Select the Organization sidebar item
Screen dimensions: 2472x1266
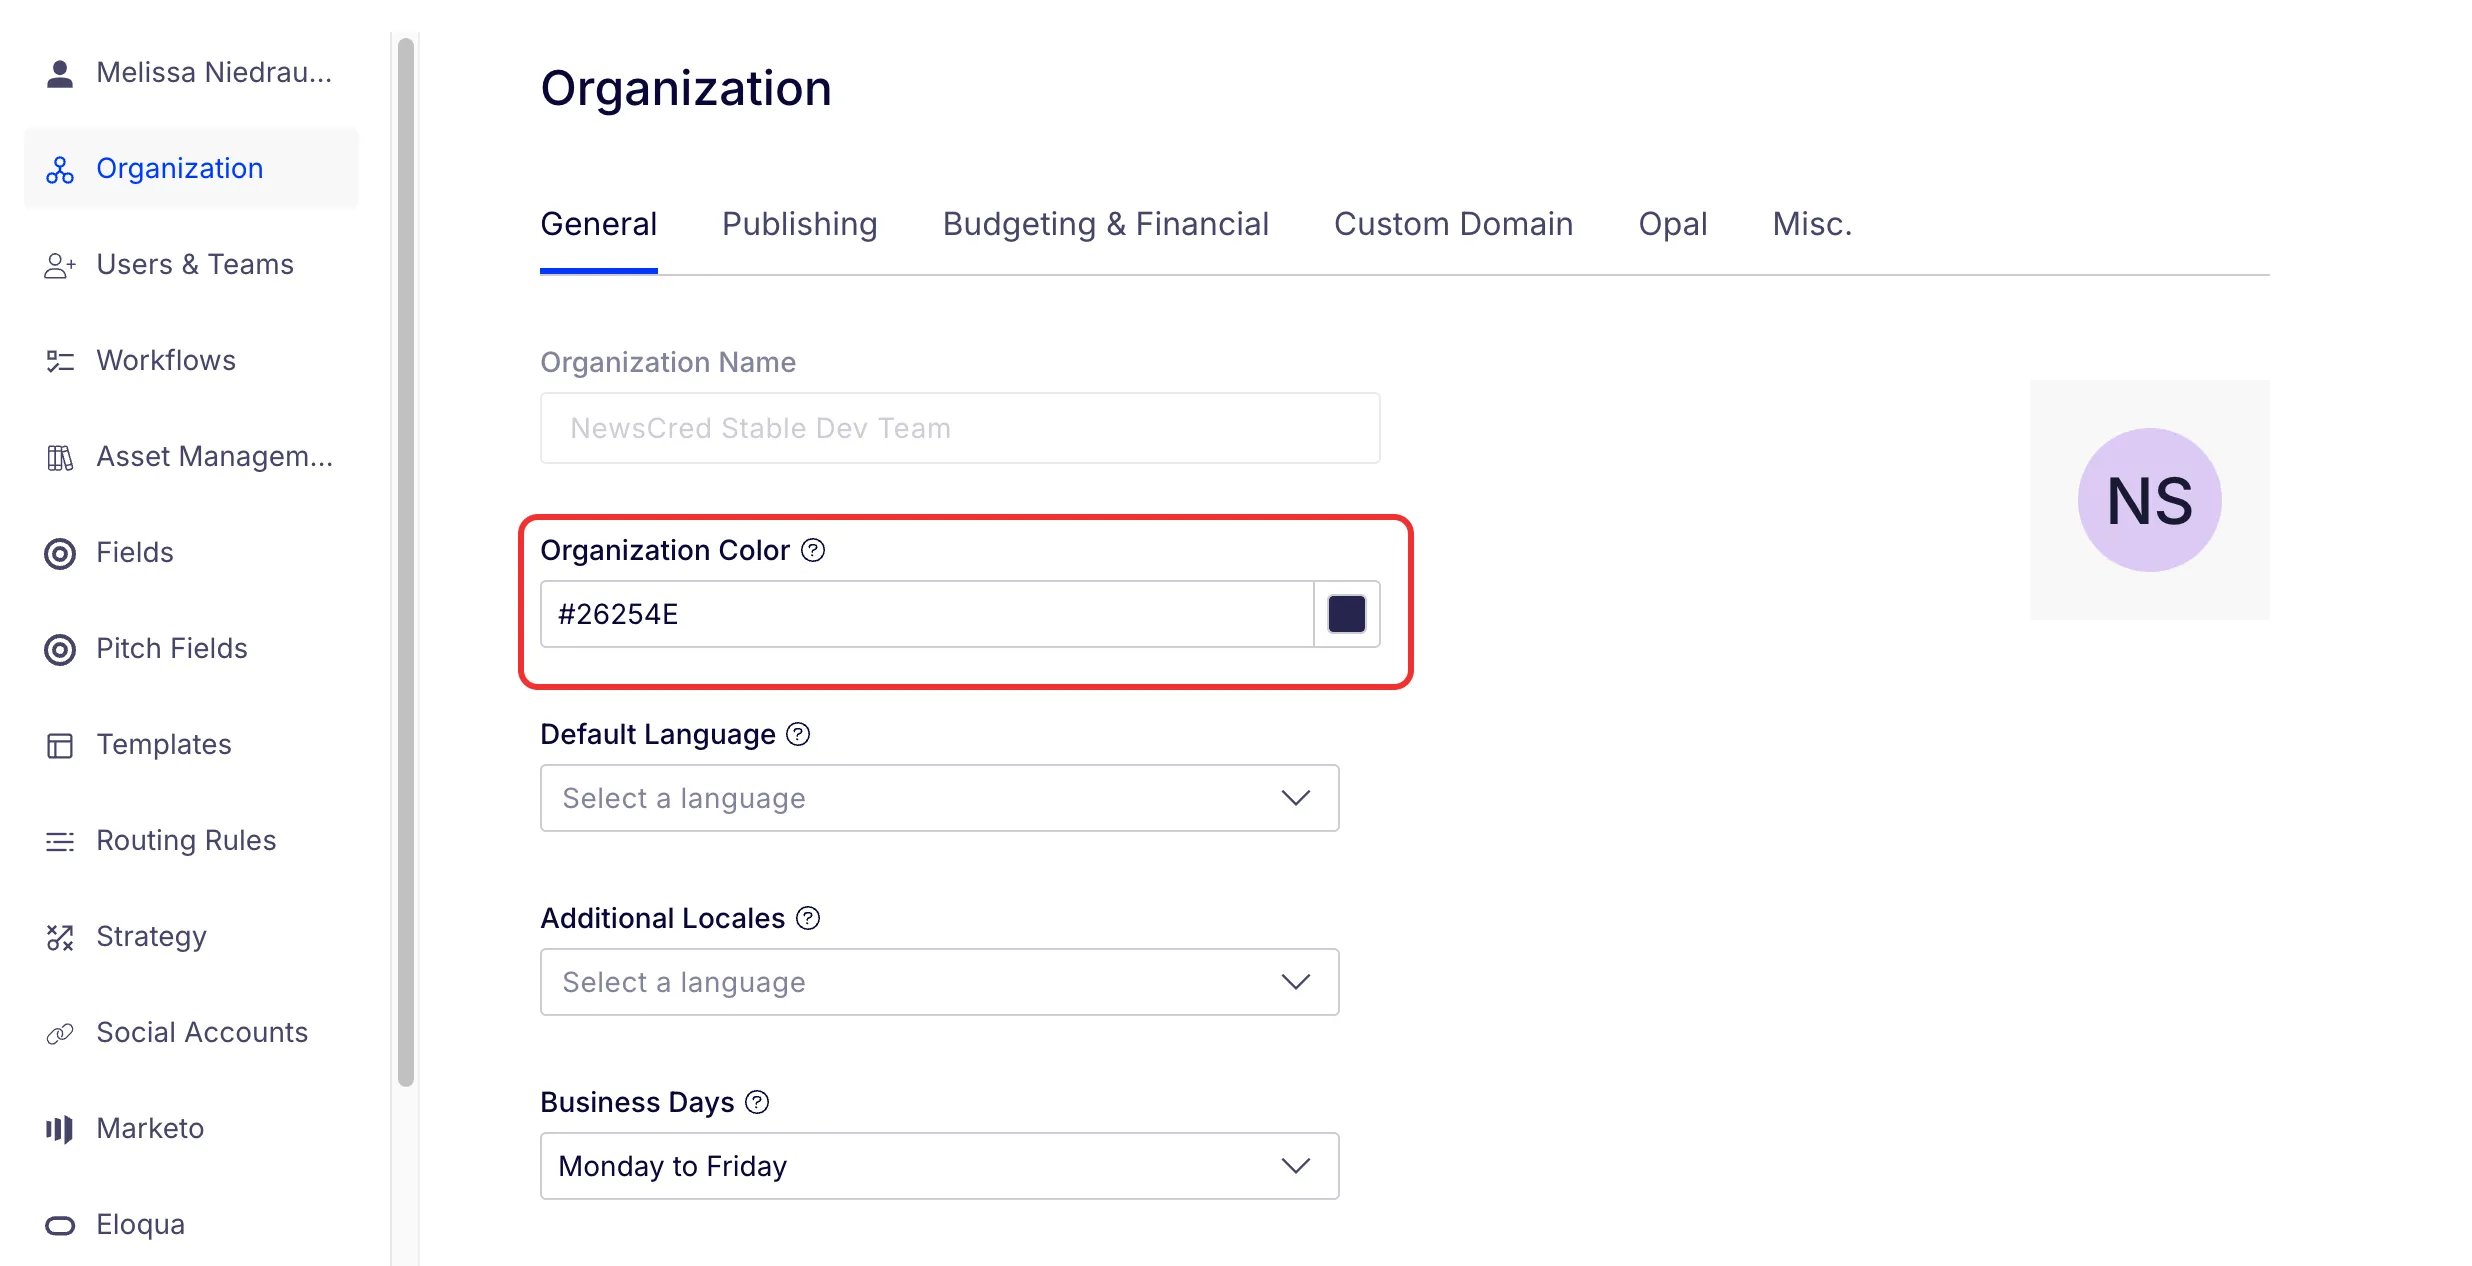tap(191, 169)
